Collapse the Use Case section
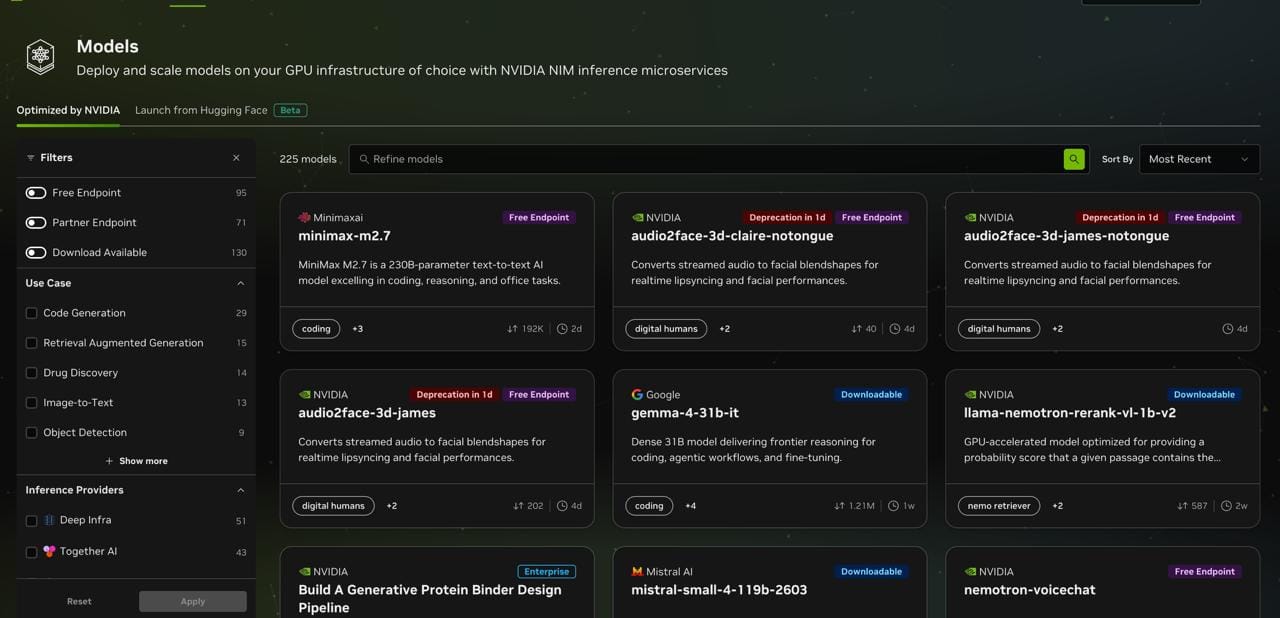 [x=240, y=284]
